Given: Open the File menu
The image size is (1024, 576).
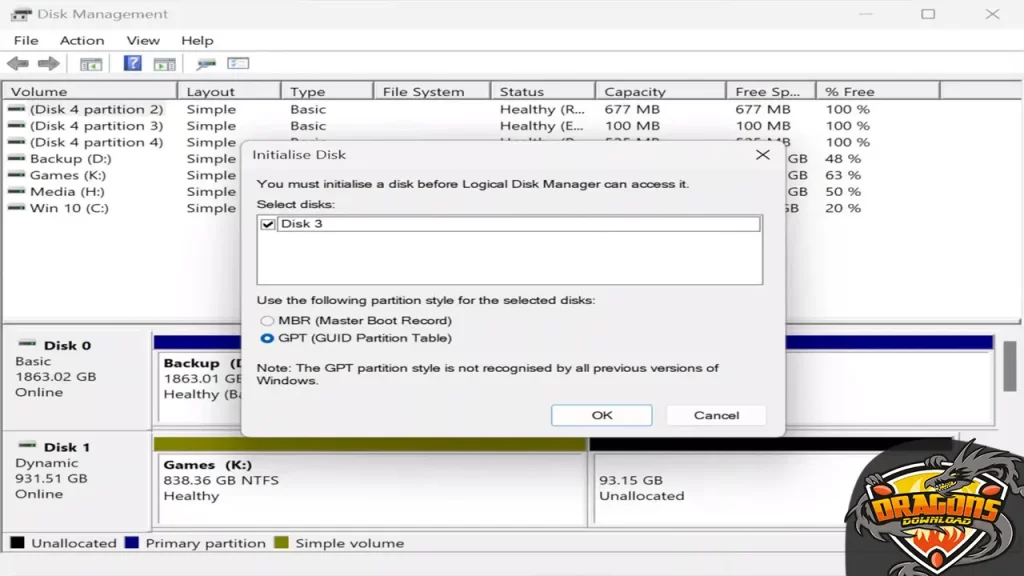Looking at the screenshot, I should point(26,40).
